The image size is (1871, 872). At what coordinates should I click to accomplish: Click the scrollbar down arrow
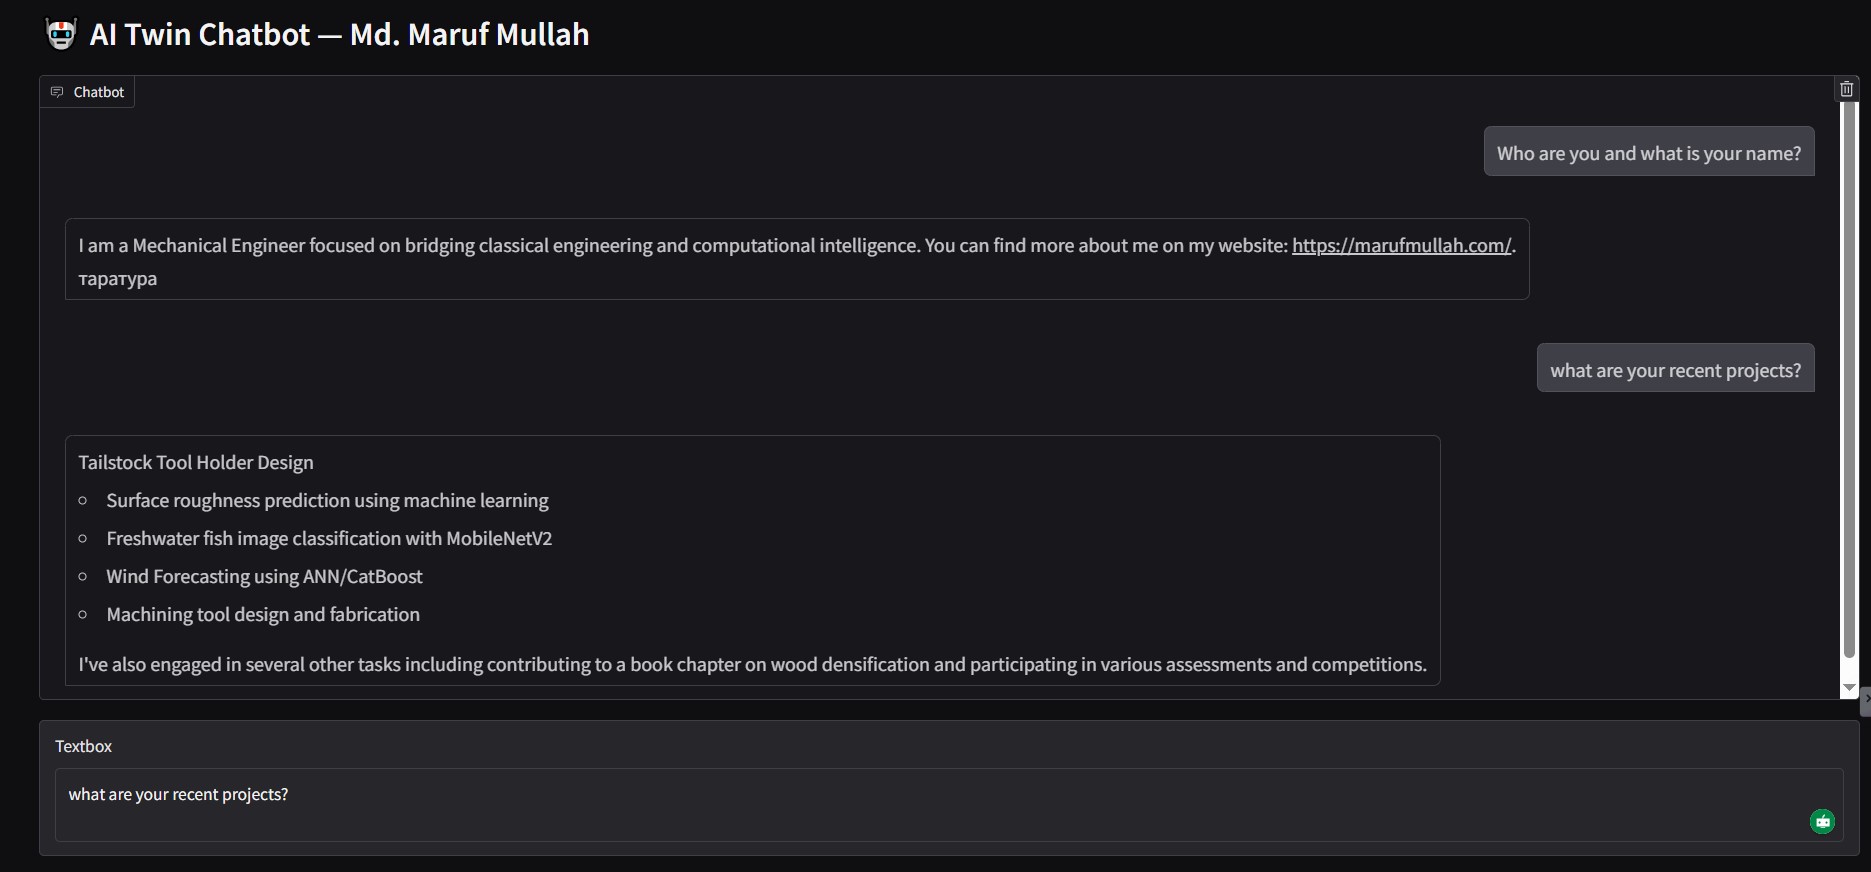point(1849,688)
